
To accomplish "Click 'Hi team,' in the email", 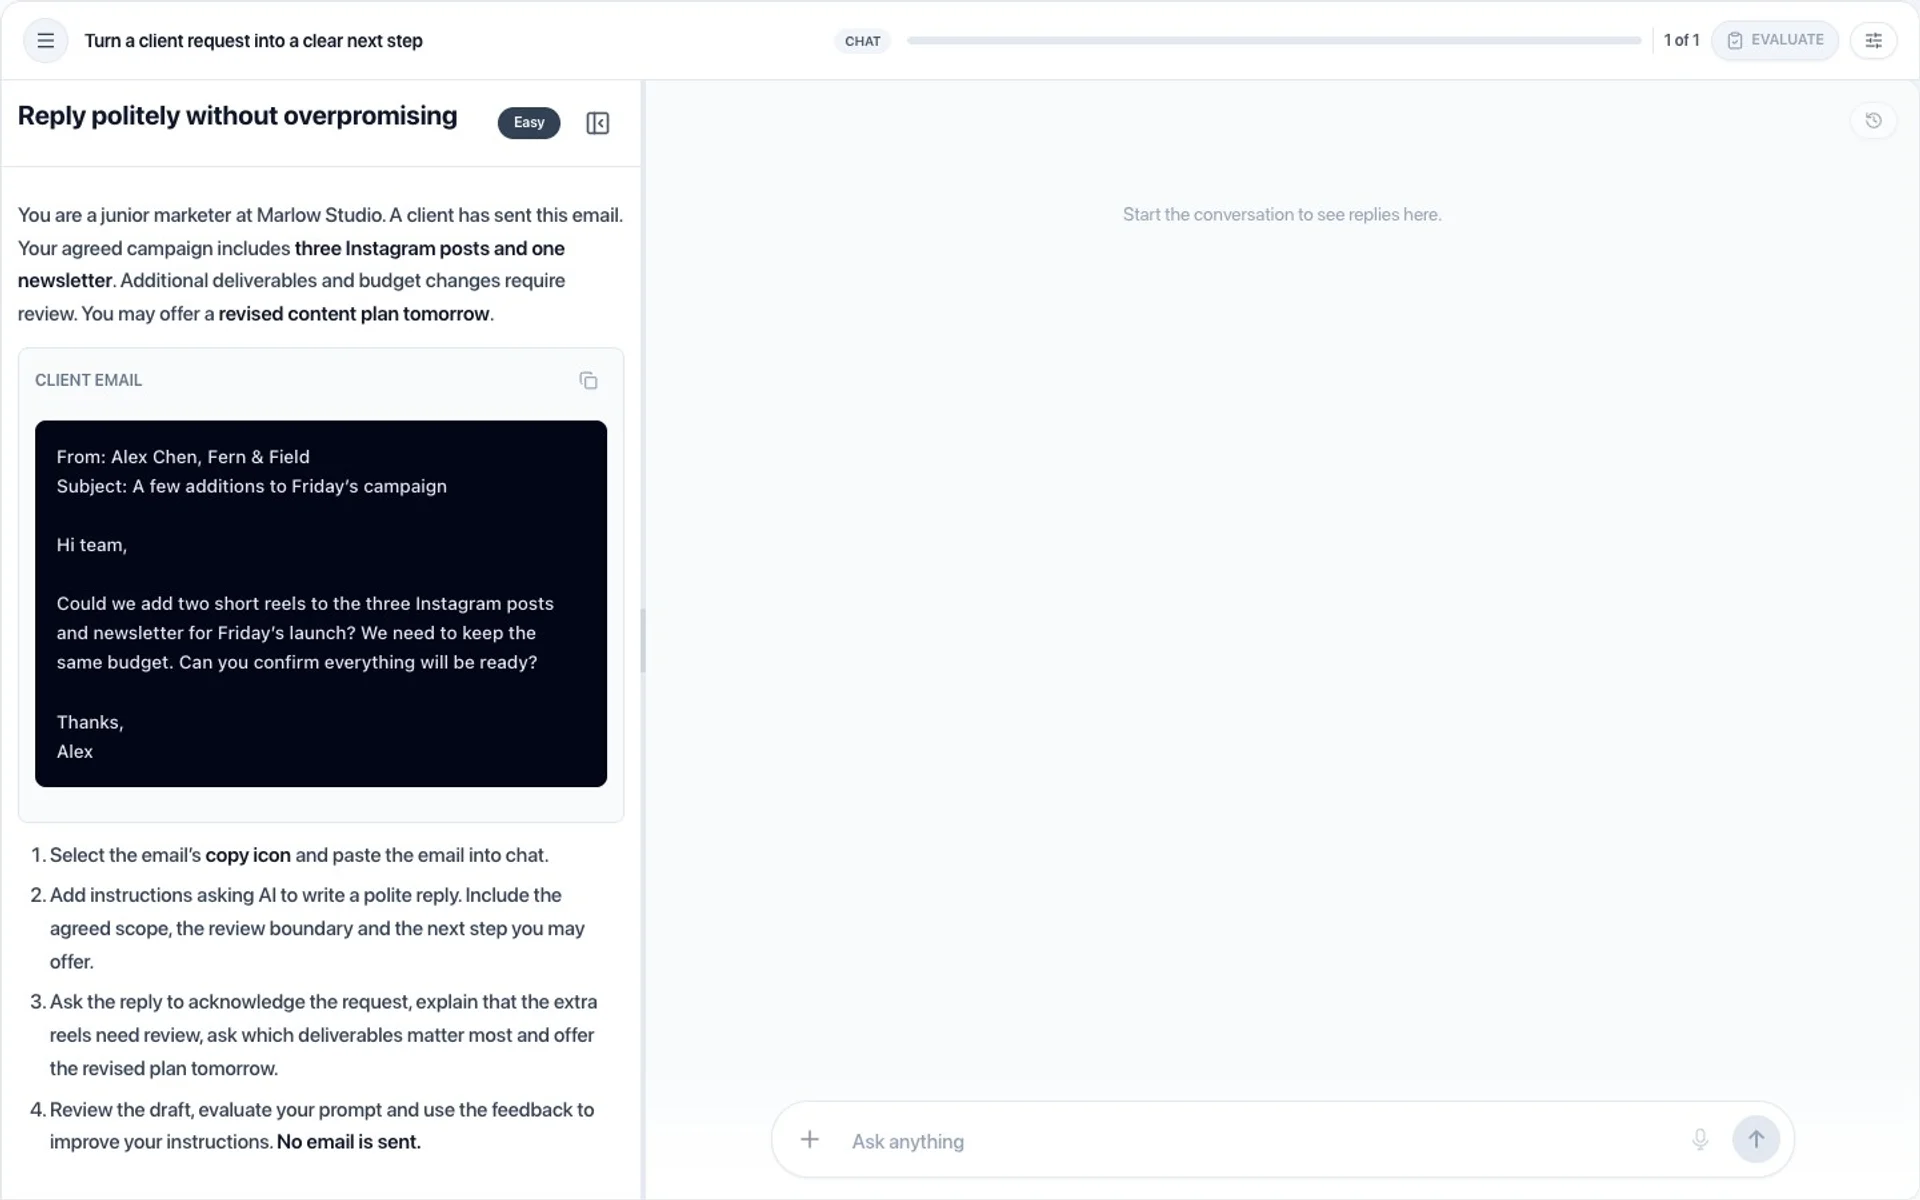I will tap(91, 545).
